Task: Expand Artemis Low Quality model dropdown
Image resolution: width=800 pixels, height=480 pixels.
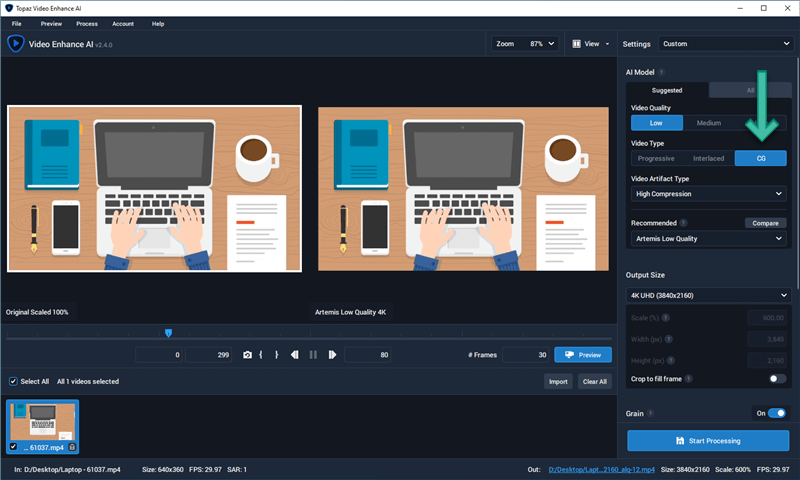Action: point(709,238)
